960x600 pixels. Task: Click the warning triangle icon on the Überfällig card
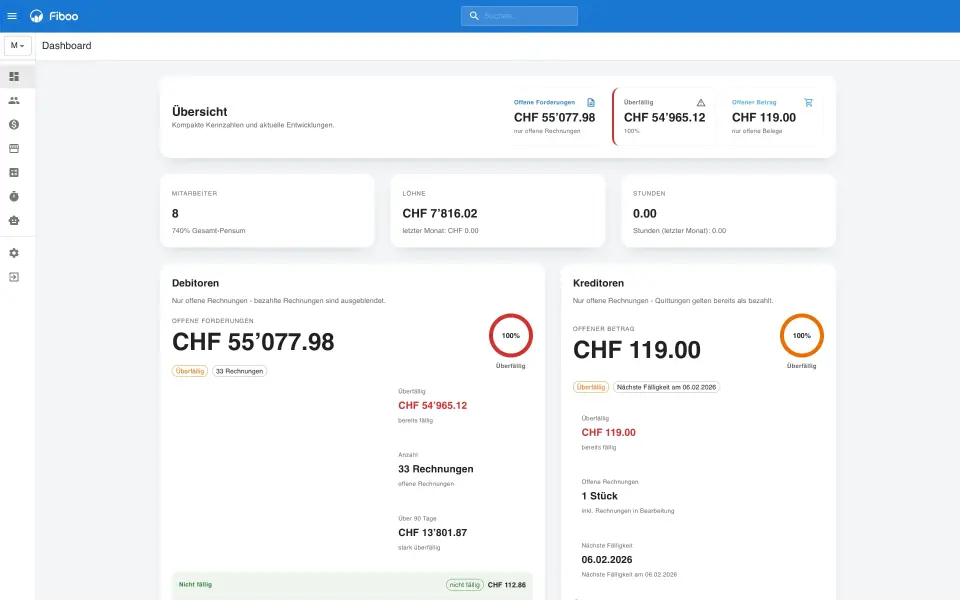[701, 102]
